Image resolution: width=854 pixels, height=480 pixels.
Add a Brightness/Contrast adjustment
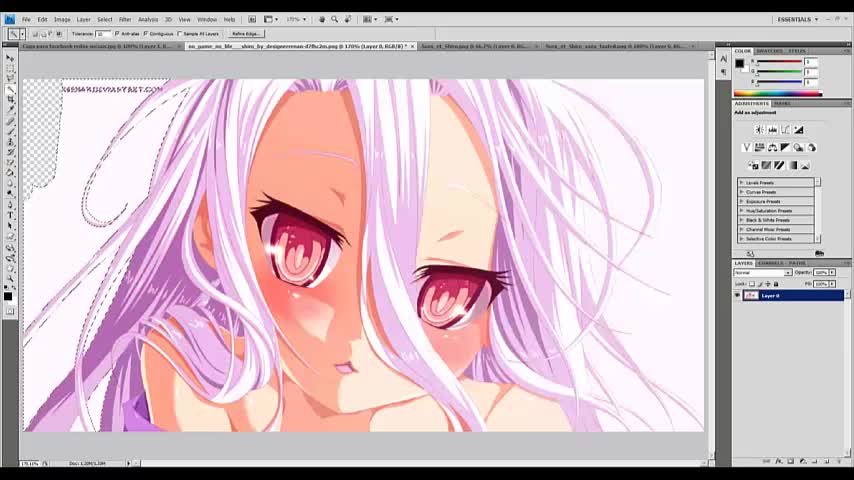click(759, 130)
